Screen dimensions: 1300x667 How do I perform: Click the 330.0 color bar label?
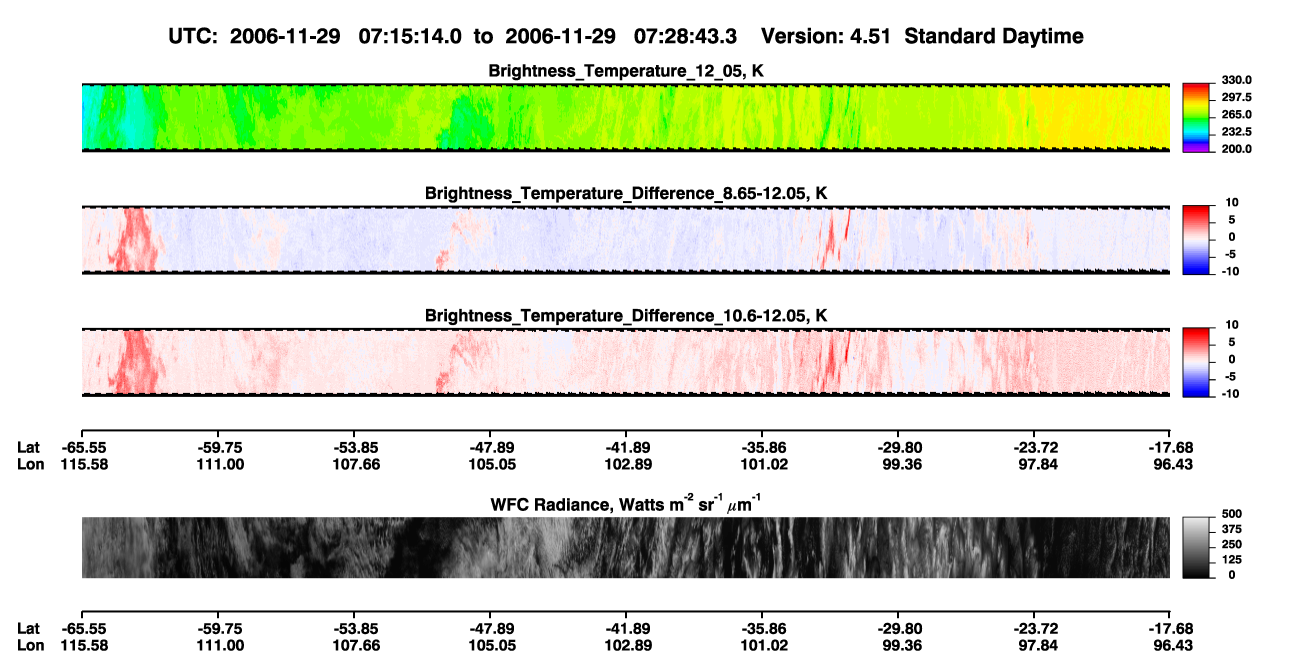click(x=1236, y=81)
